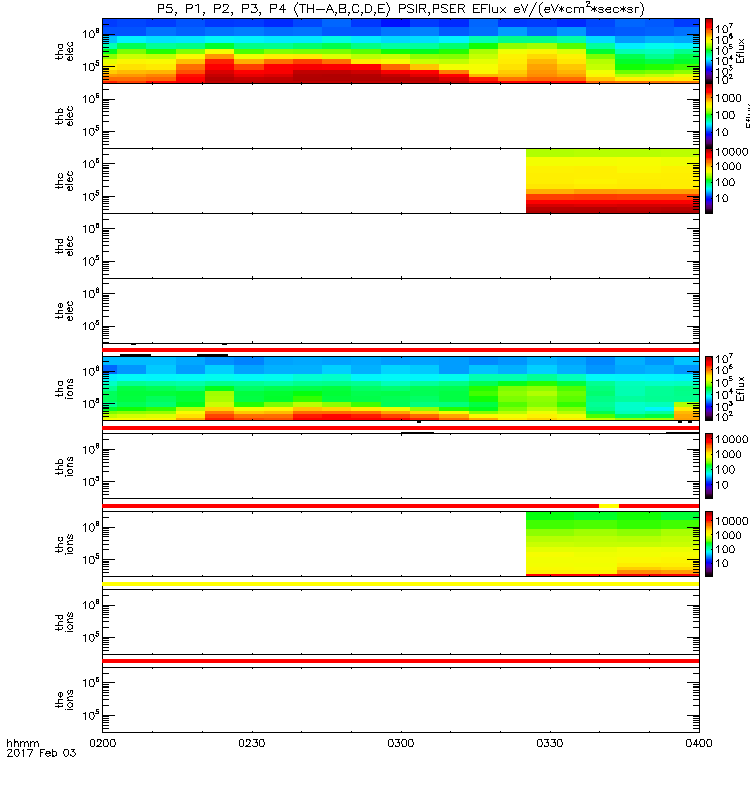Click the 'hhmm' time format label
This screenshot has width=750, height=800.
coord(23,743)
